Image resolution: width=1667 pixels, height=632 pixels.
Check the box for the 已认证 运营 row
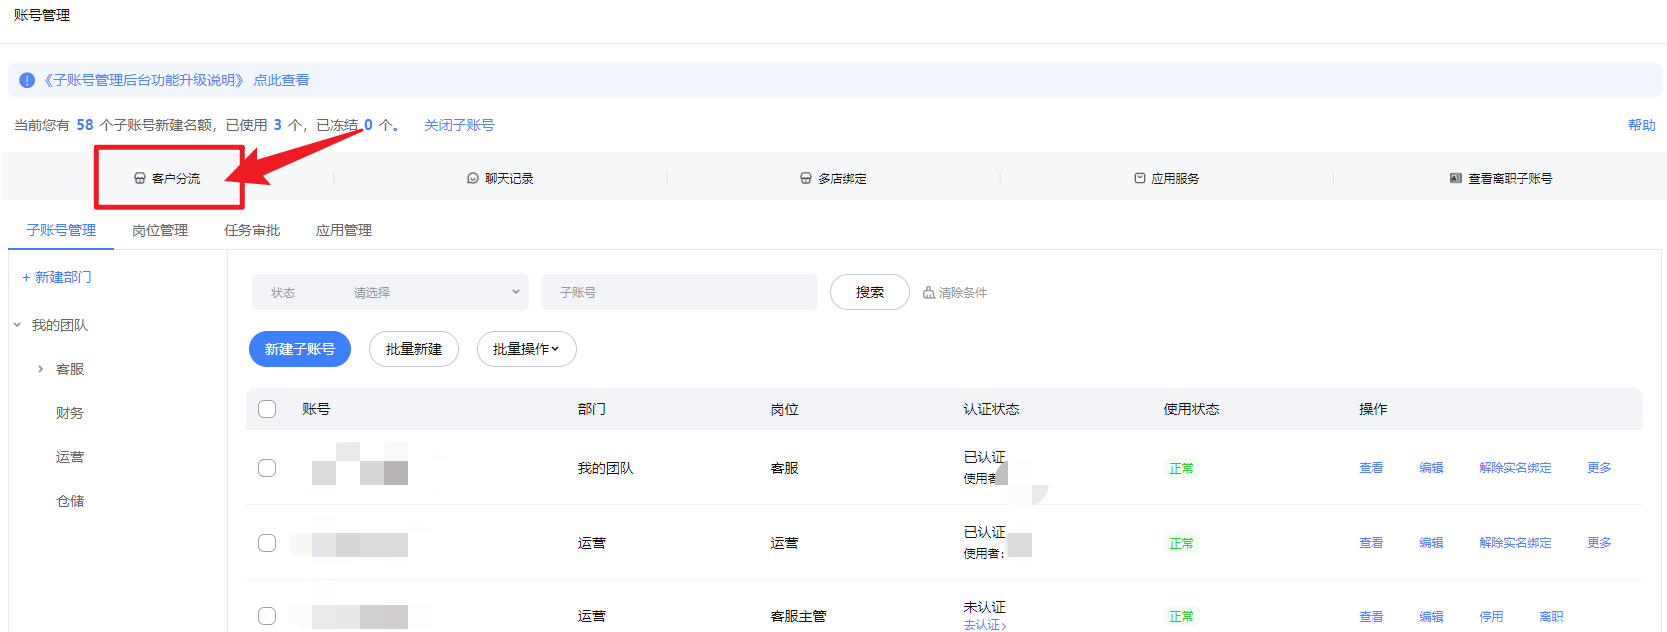click(x=267, y=543)
